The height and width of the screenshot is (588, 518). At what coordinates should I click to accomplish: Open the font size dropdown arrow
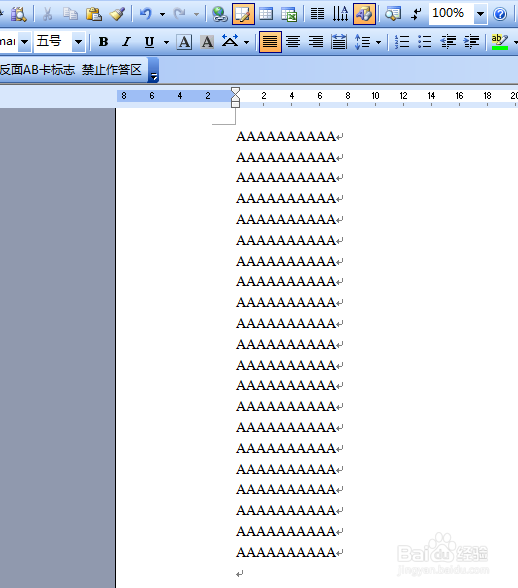click(x=78, y=42)
